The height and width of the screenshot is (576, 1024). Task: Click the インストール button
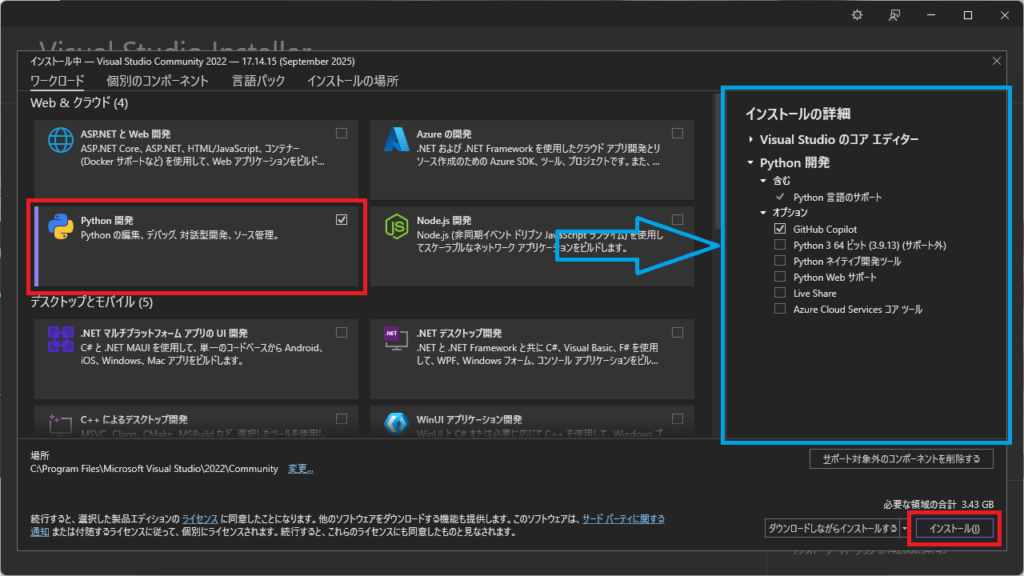click(954, 528)
